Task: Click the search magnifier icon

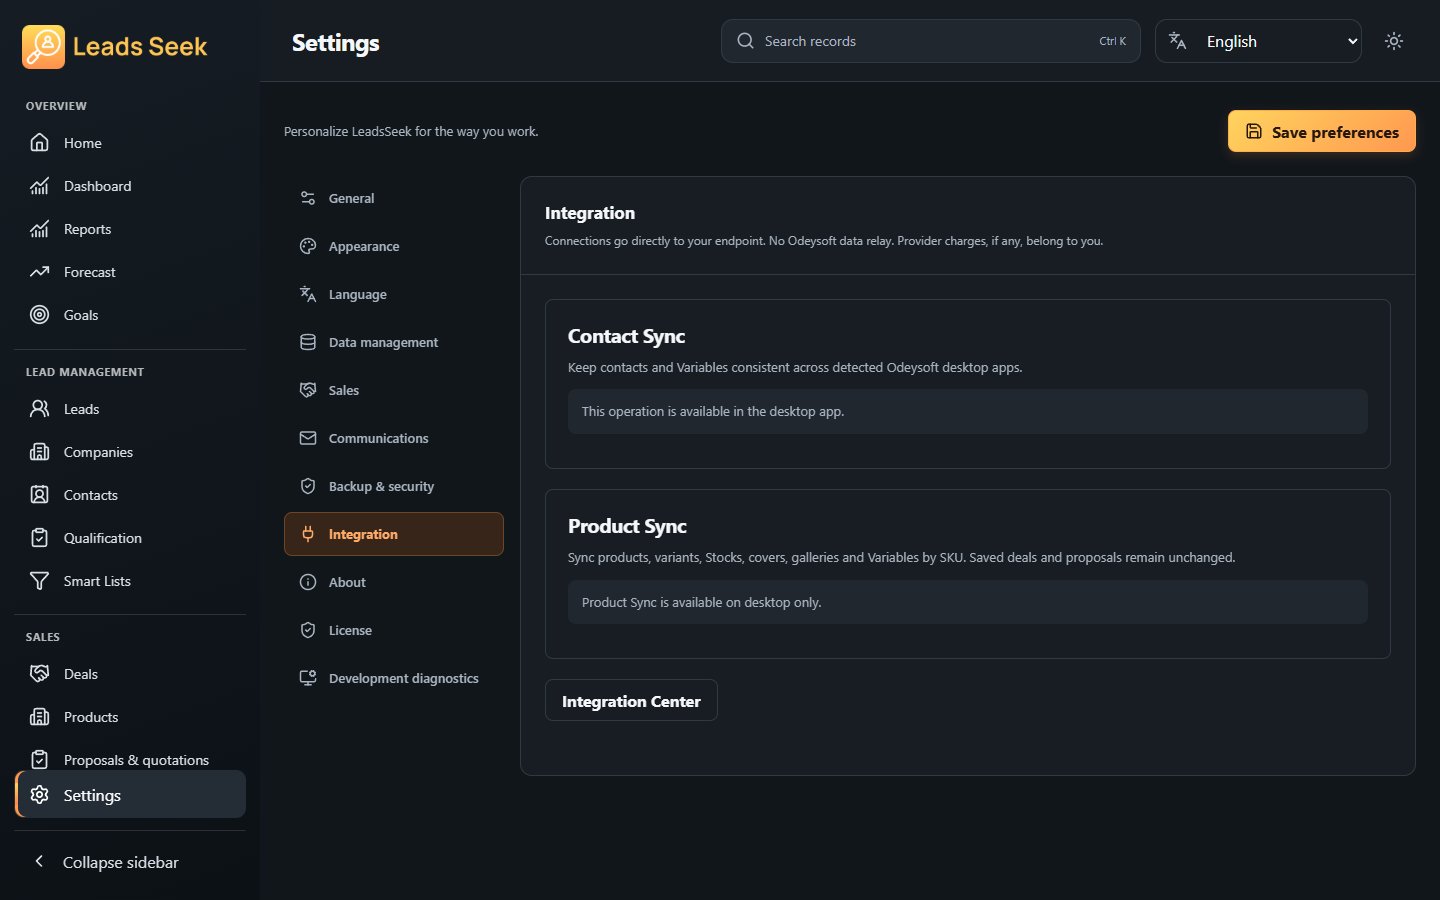Action: (x=745, y=41)
